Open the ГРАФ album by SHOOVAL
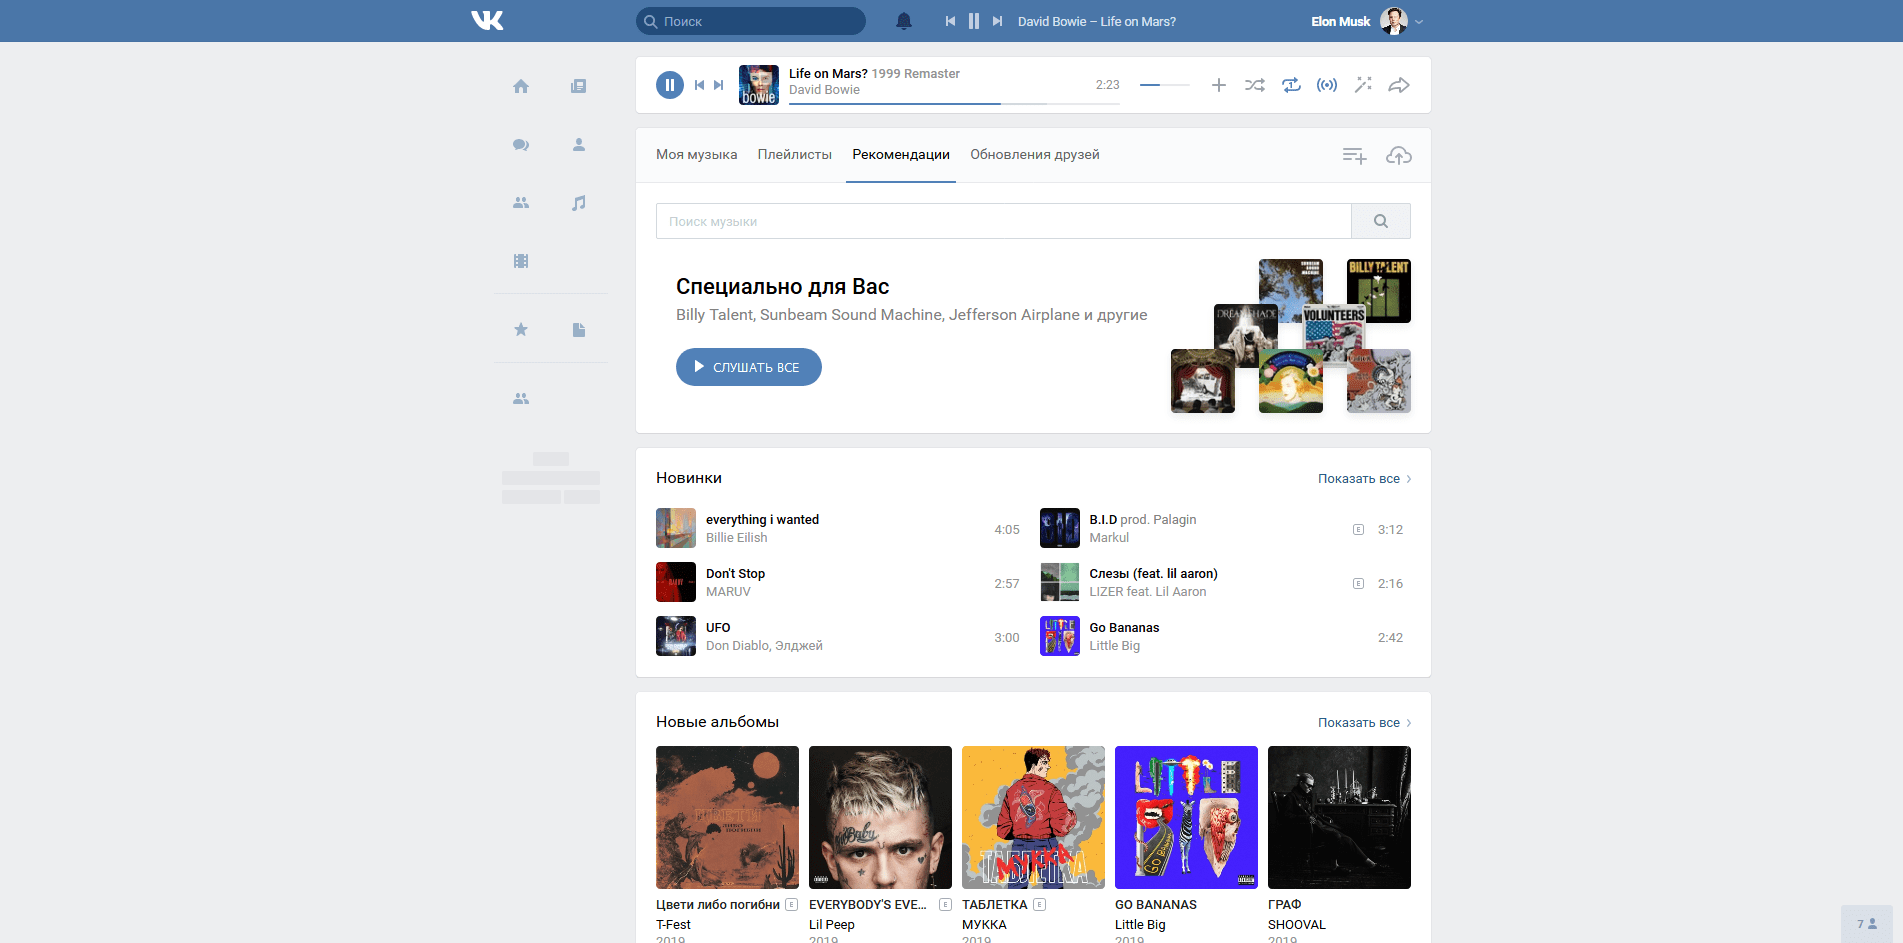Screen dimensions: 1903x943 click(x=1339, y=817)
